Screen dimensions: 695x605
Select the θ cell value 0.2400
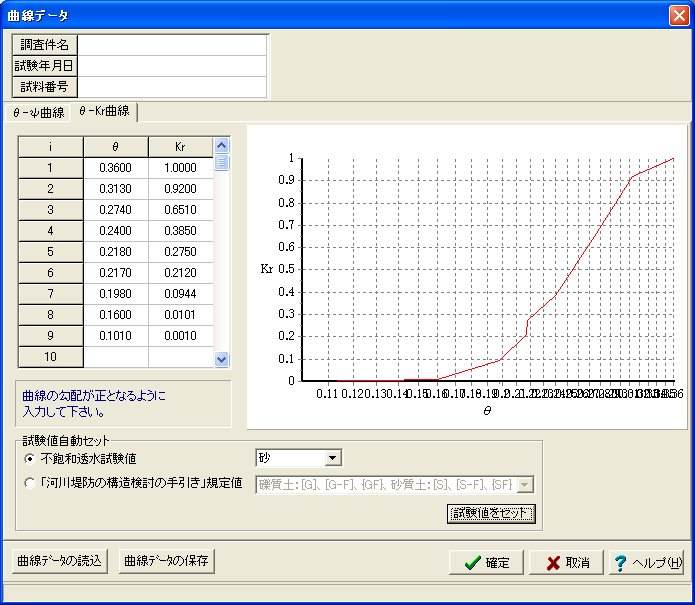(x=116, y=231)
